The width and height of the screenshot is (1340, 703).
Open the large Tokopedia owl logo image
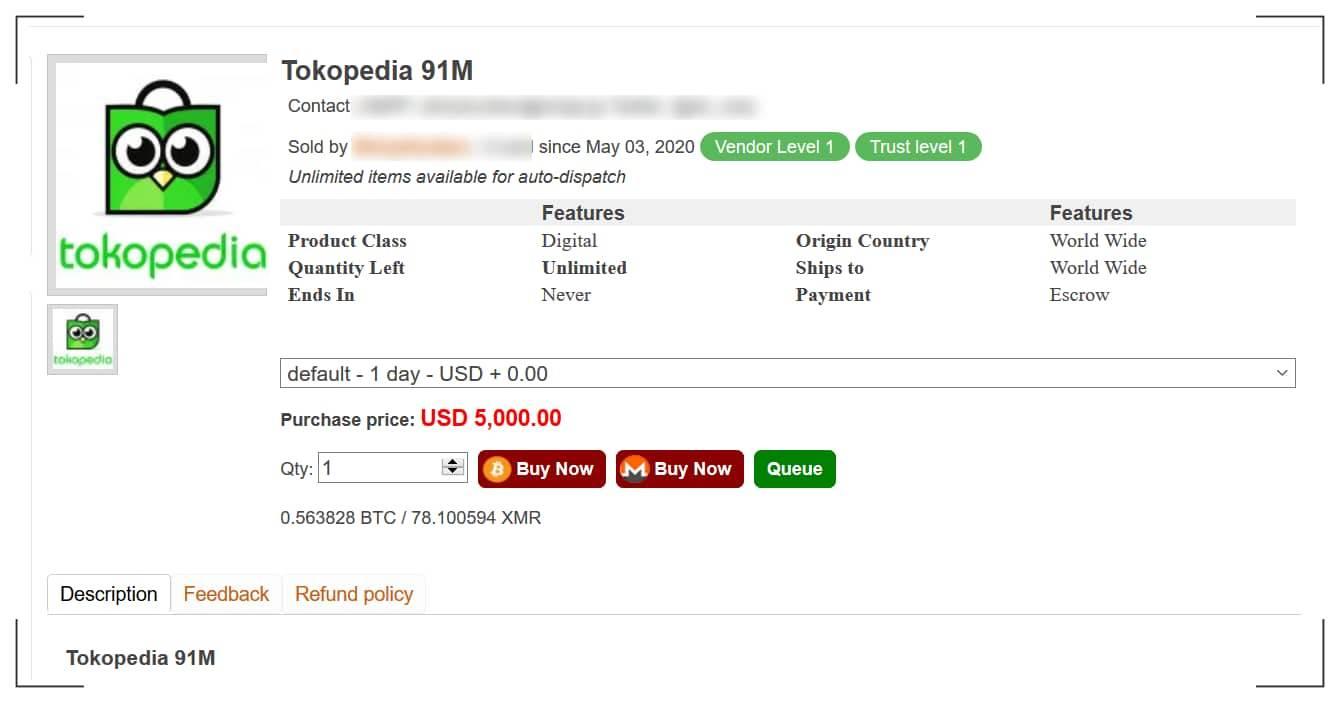point(157,175)
